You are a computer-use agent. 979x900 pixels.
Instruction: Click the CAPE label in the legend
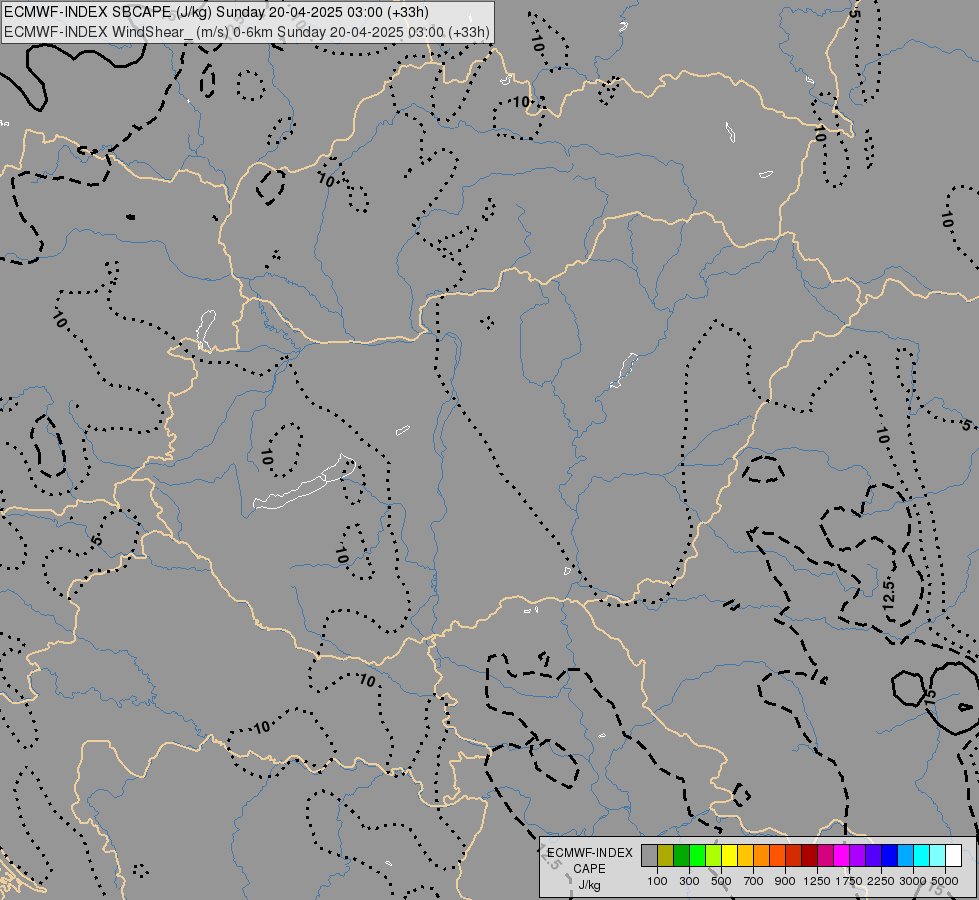coord(589,869)
